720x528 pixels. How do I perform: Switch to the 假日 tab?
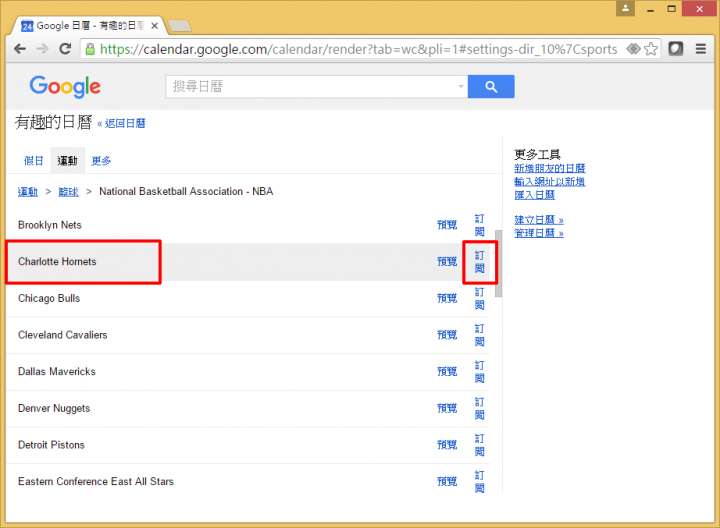[x=34, y=161]
